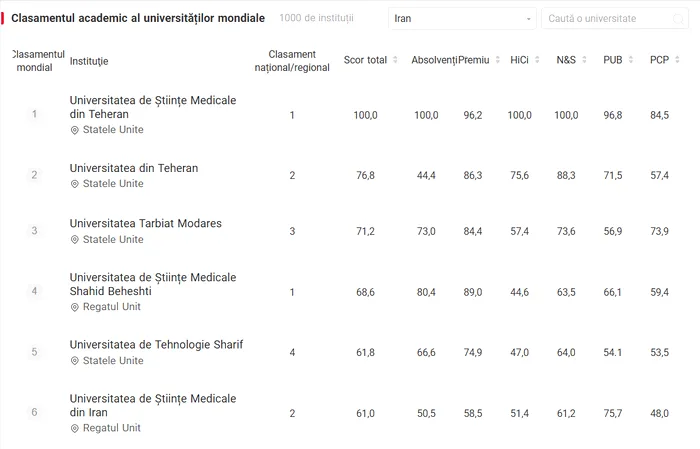Click the Instituție column header
The width and height of the screenshot is (700, 449).
click(89, 61)
